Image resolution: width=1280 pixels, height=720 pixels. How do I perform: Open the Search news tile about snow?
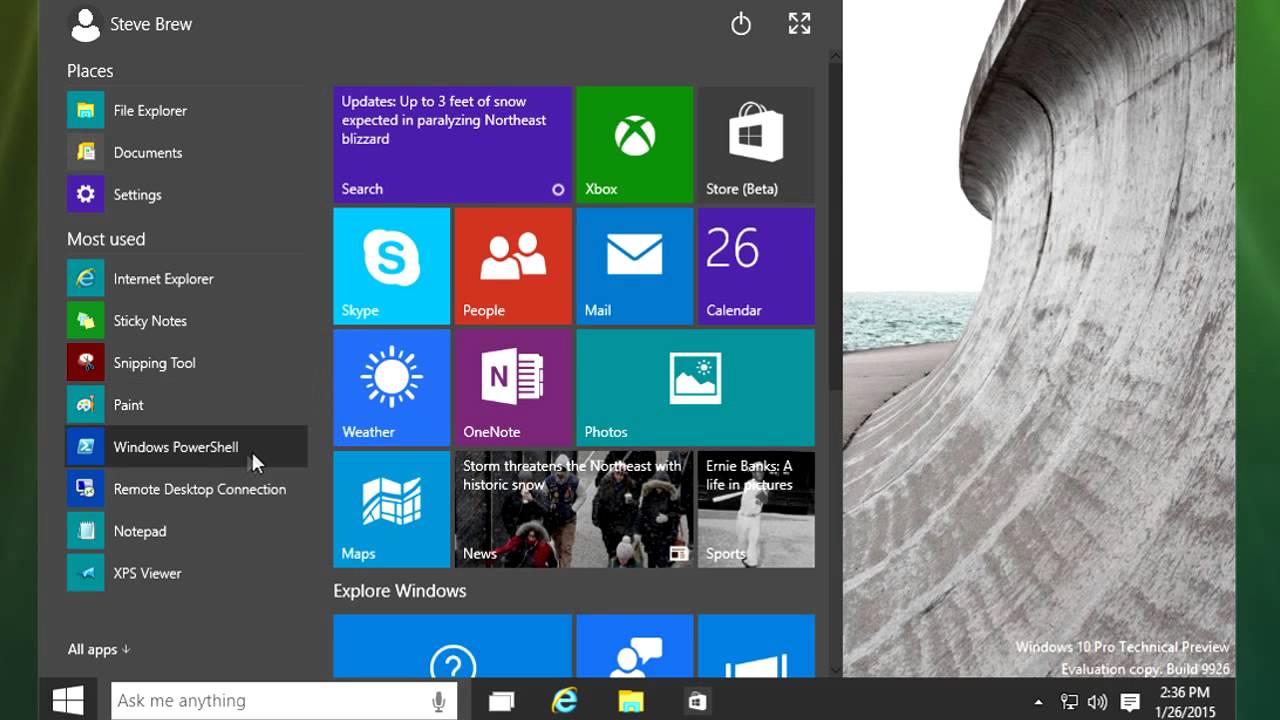[452, 145]
